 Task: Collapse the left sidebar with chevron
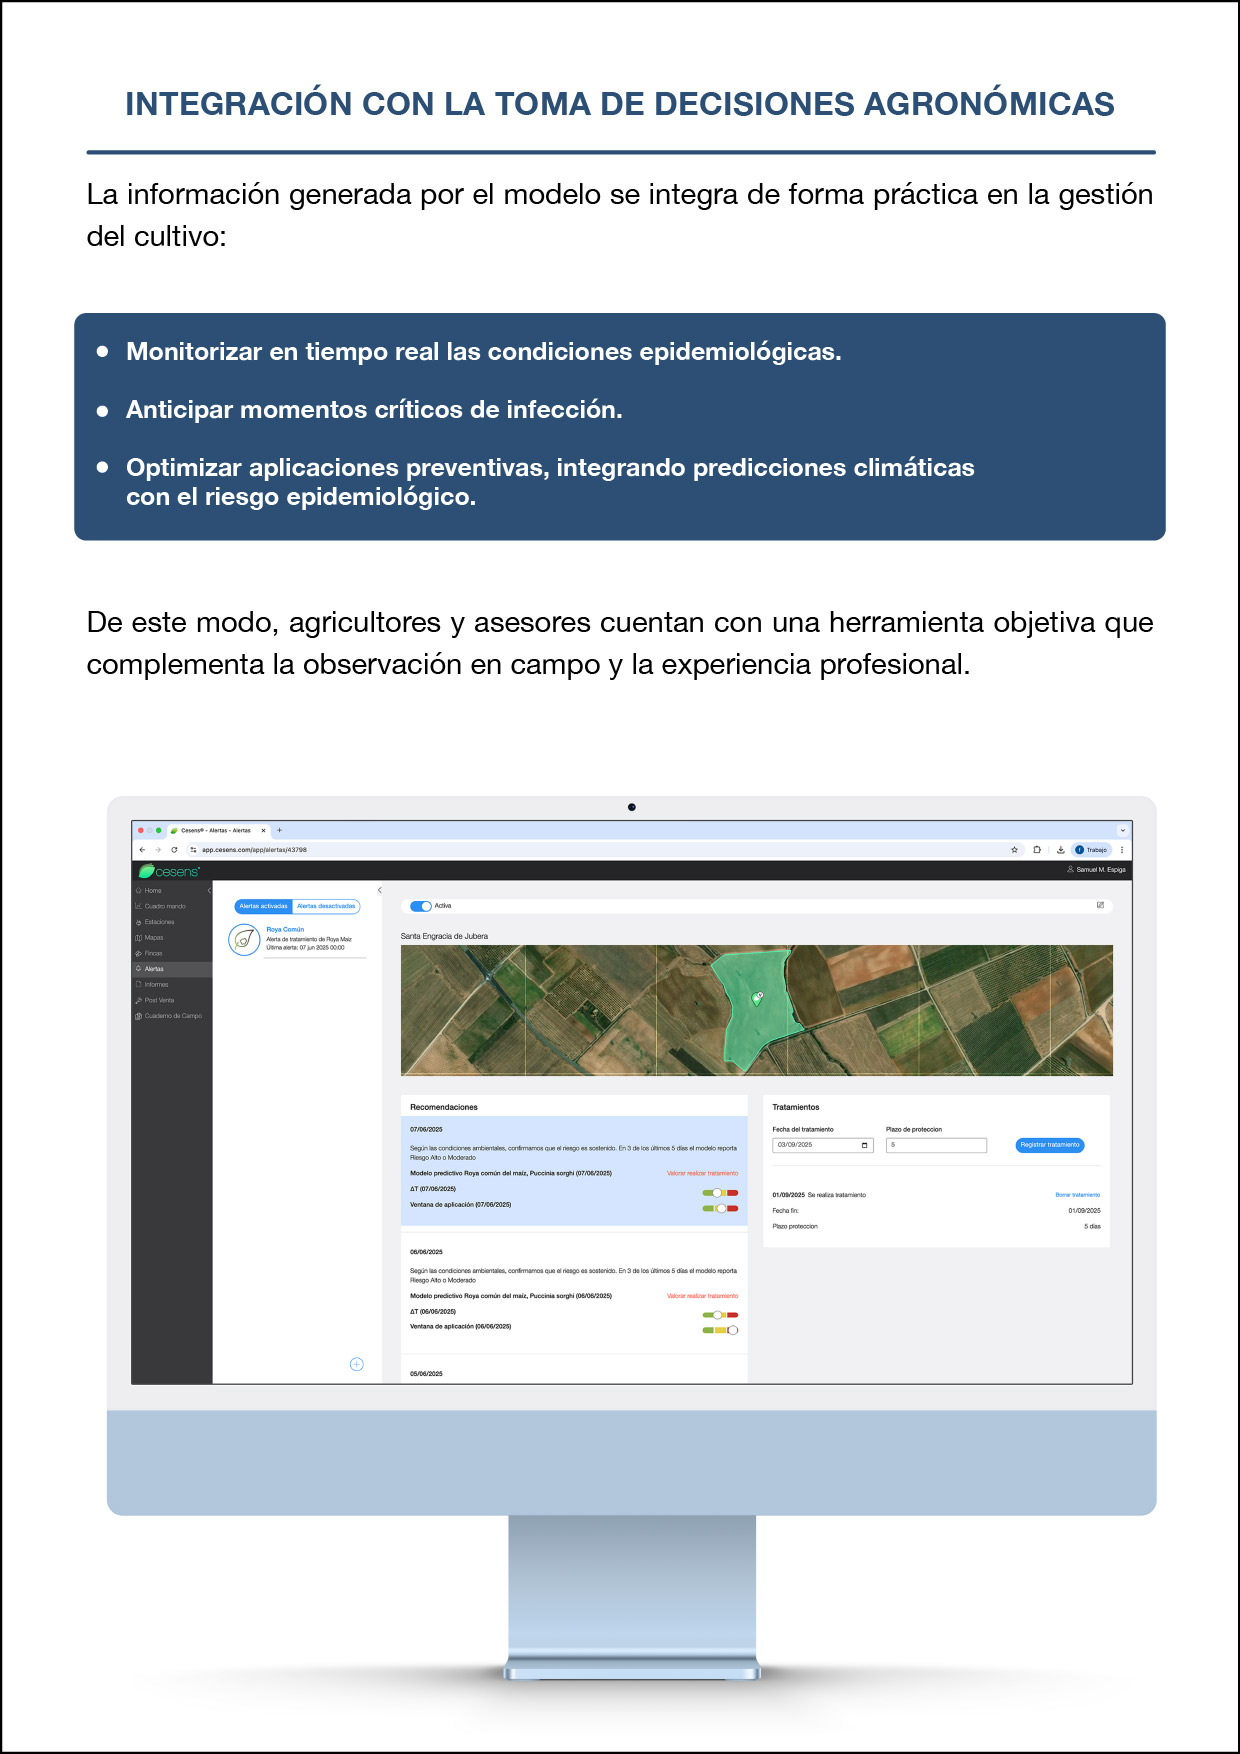(x=209, y=890)
